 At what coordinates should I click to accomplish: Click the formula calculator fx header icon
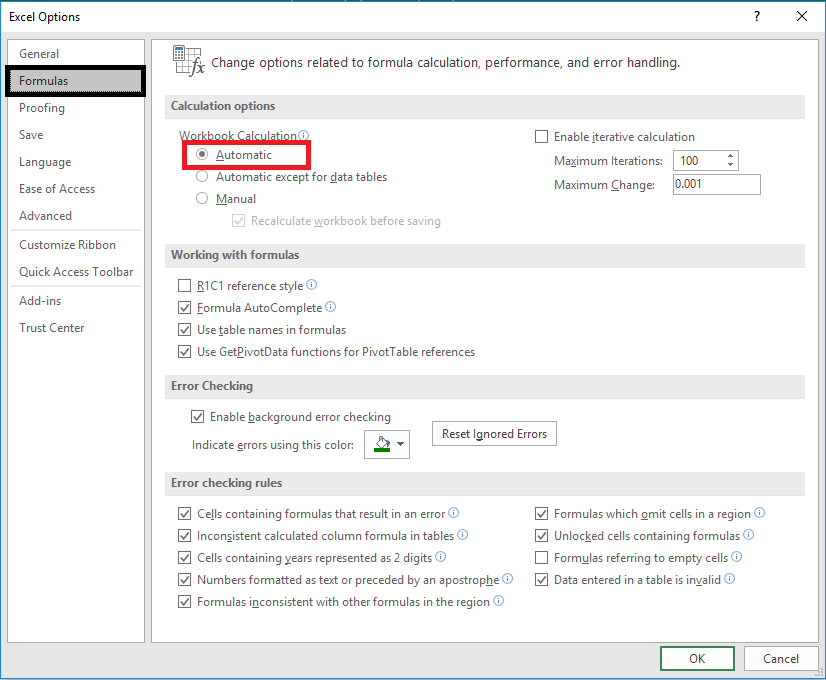188,61
